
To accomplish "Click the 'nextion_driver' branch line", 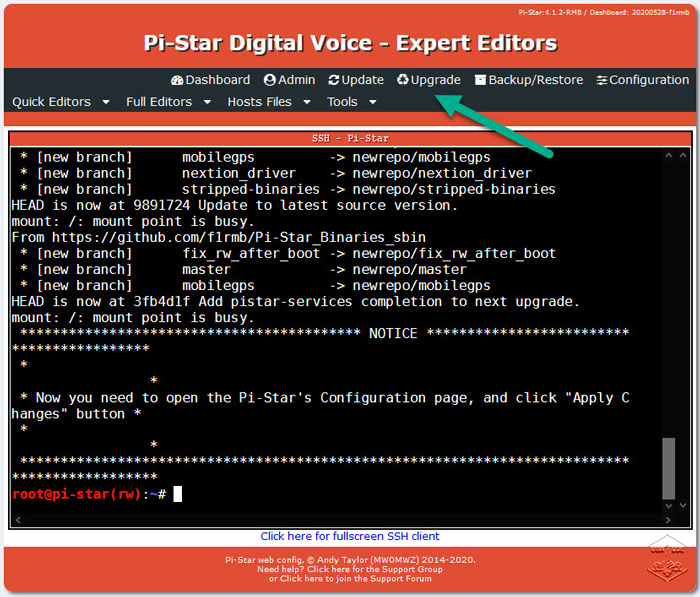I will pyautogui.click(x=276, y=173).
